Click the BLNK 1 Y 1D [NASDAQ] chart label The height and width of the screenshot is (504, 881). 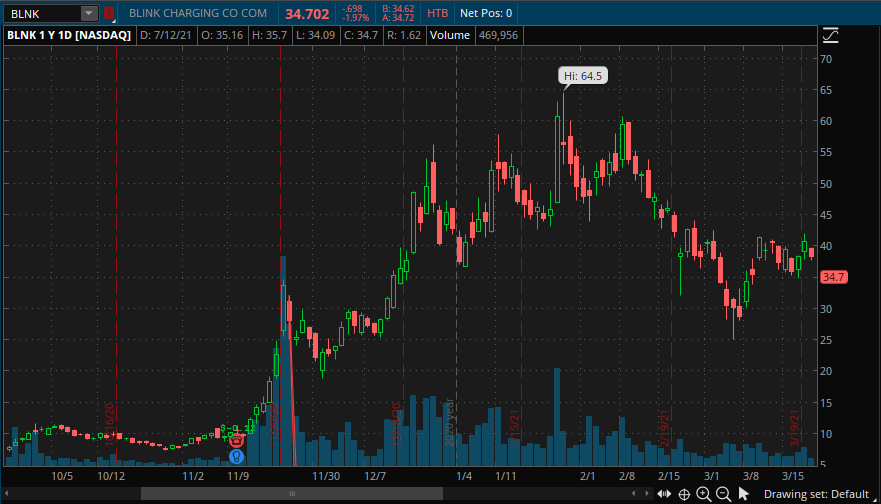coord(69,35)
